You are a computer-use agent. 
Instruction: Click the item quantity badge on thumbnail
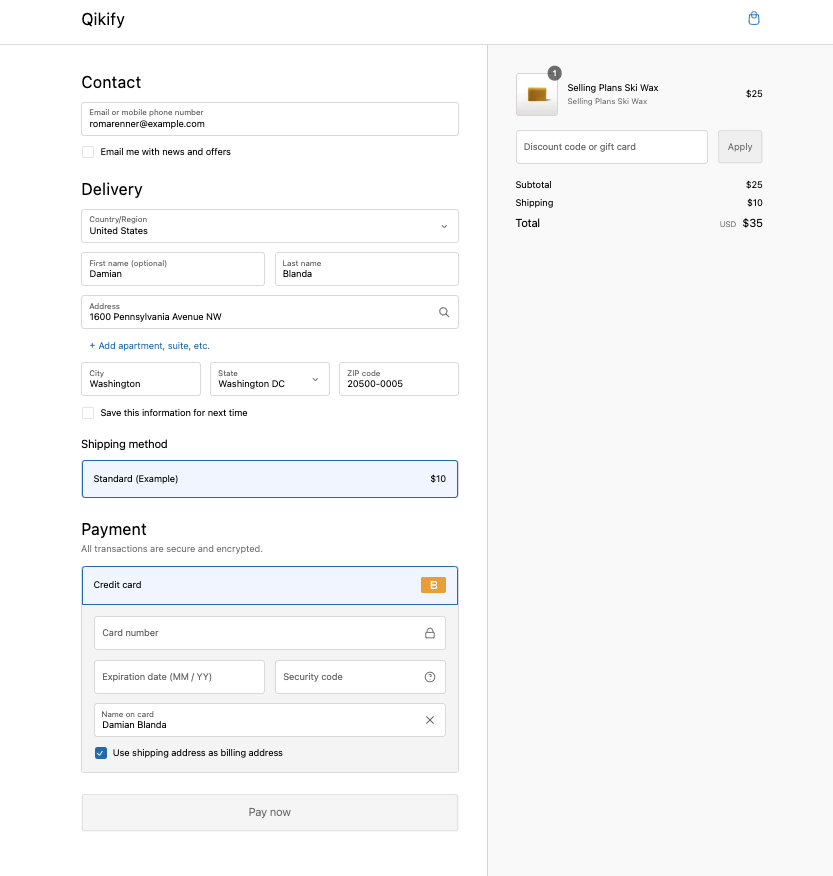(554, 73)
